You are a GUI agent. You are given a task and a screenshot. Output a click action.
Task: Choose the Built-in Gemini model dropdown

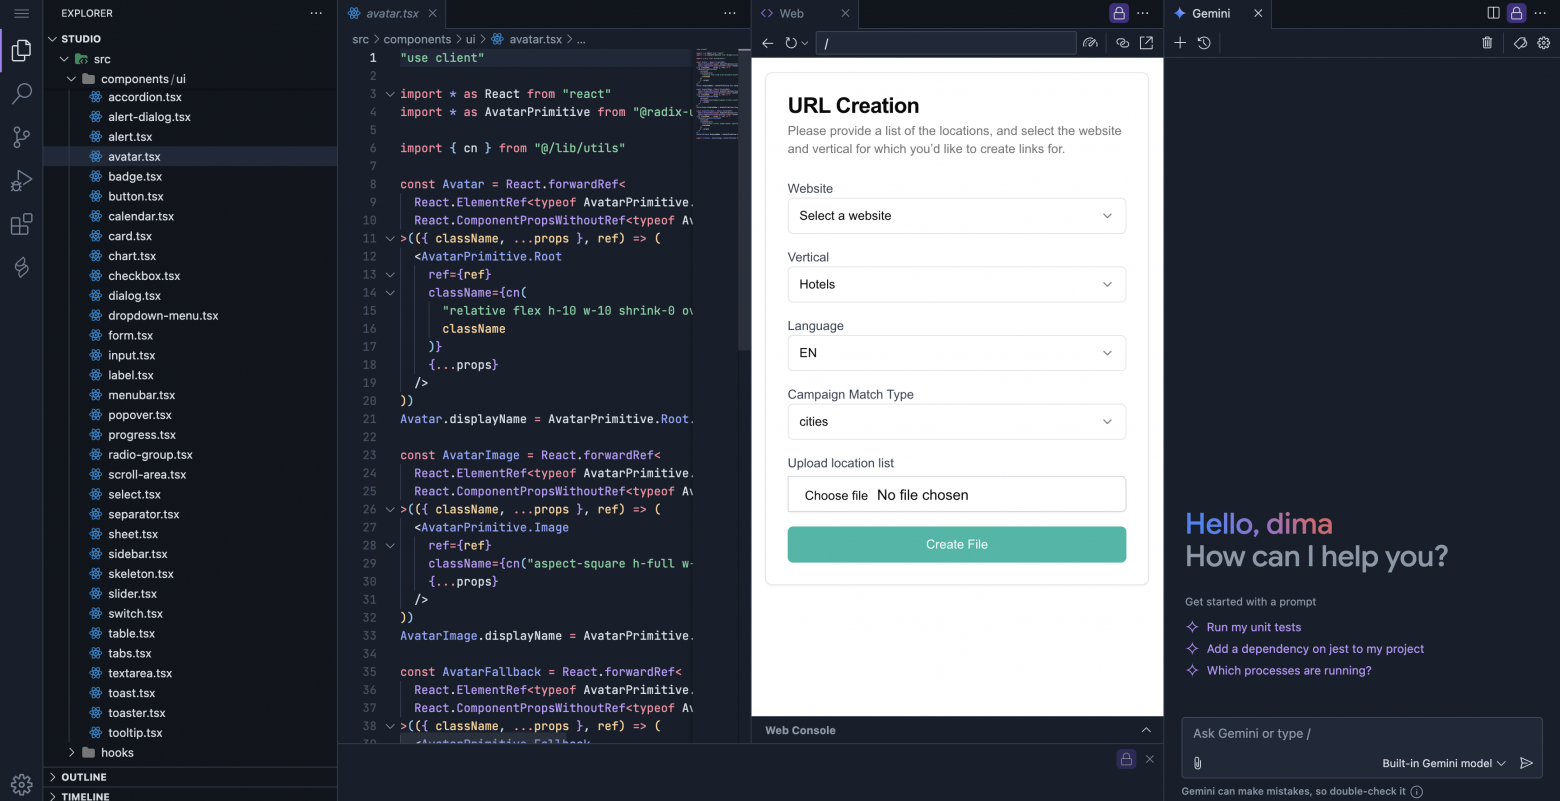pyautogui.click(x=1443, y=763)
